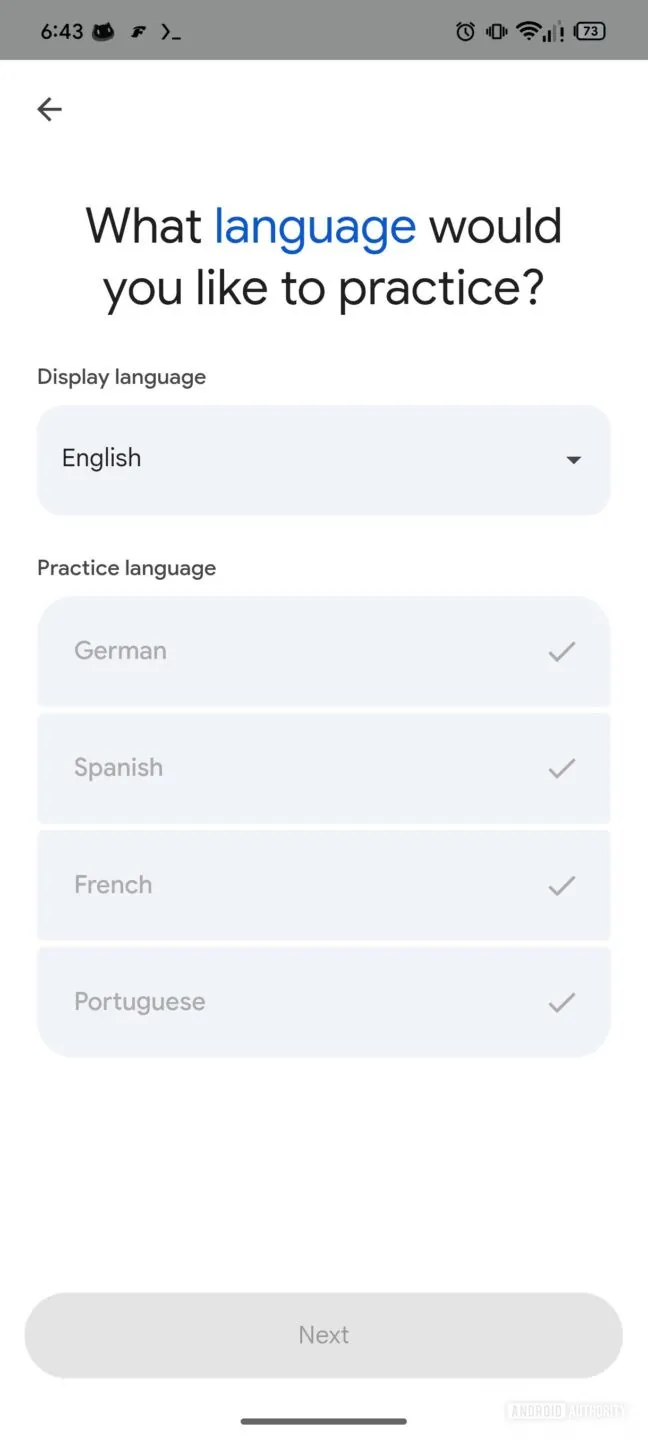Select Portuguese in the practice list
The image size is (648, 1440).
[324, 1002]
